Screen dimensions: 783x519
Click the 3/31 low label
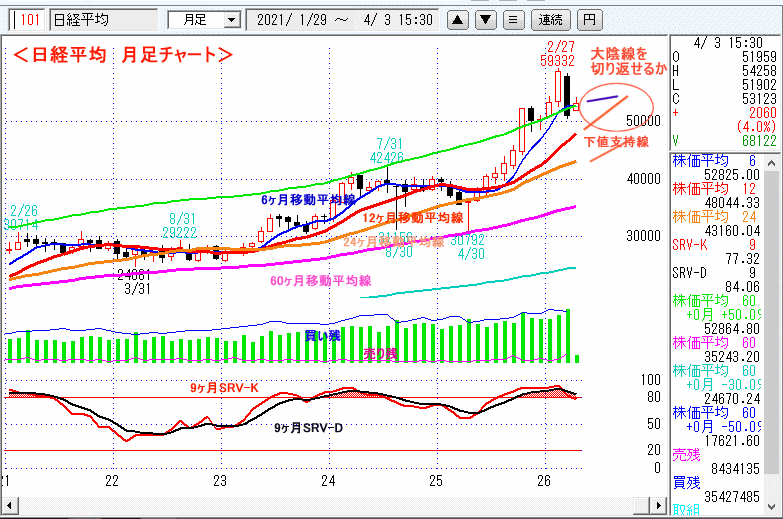137,289
